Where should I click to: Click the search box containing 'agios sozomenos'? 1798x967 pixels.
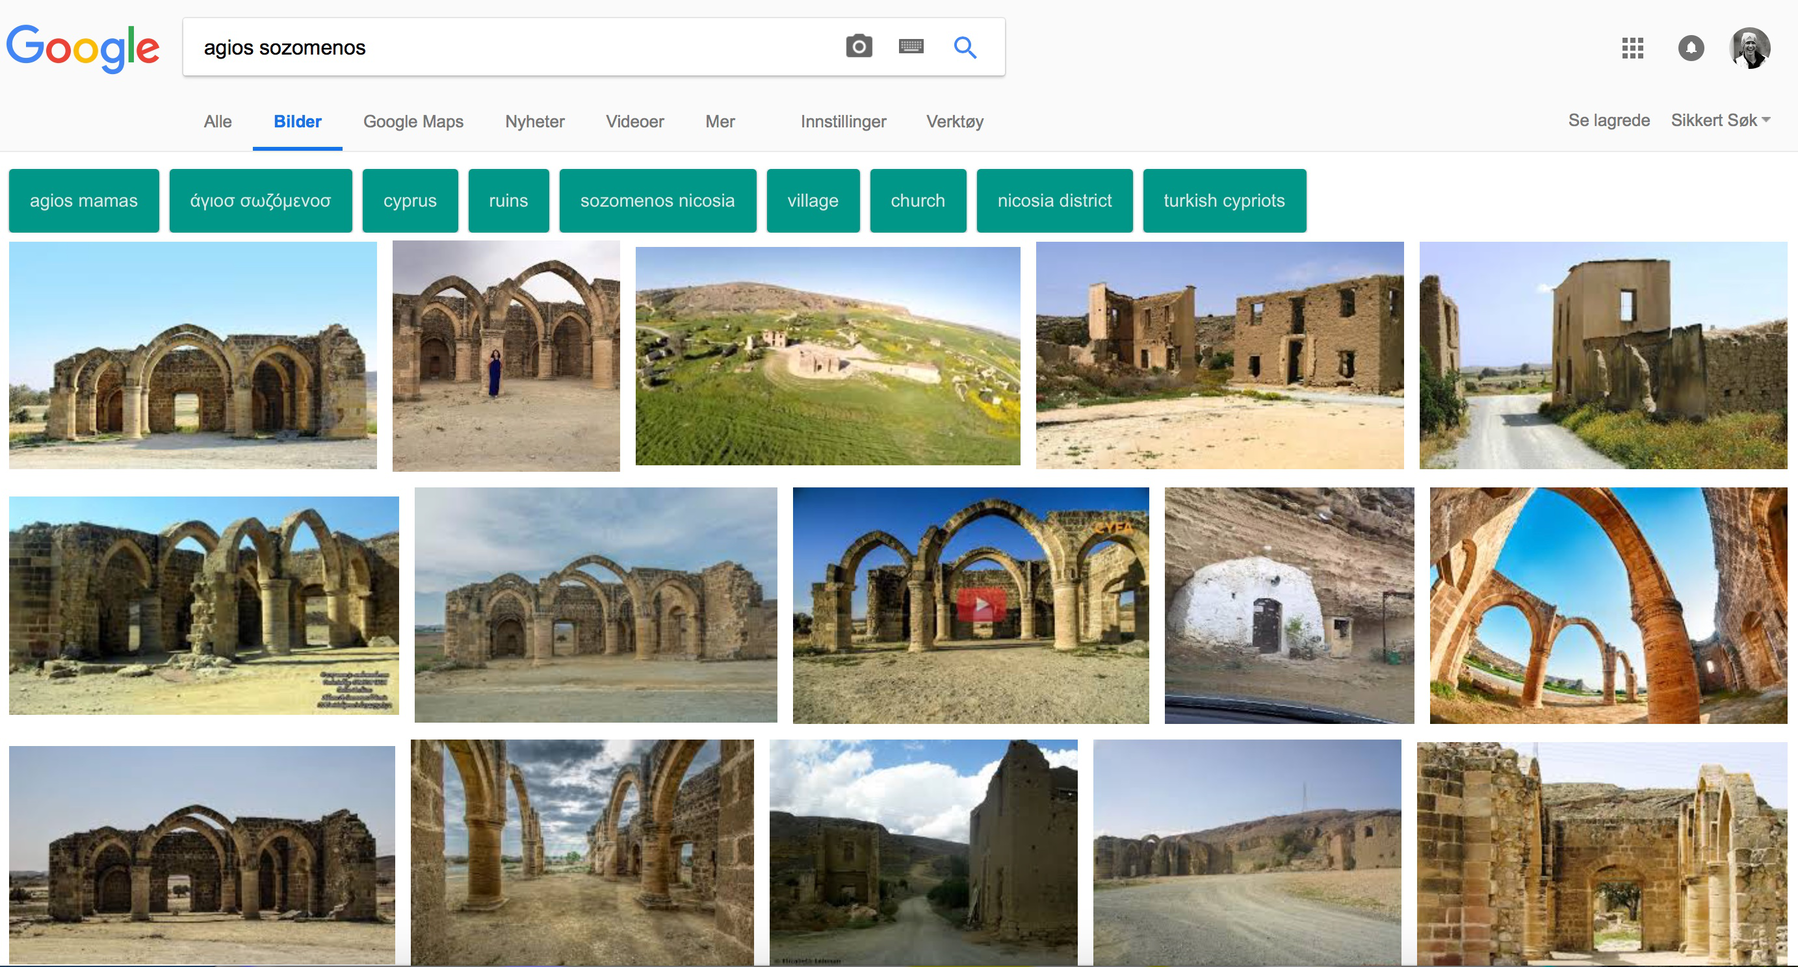pyautogui.click(x=510, y=47)
